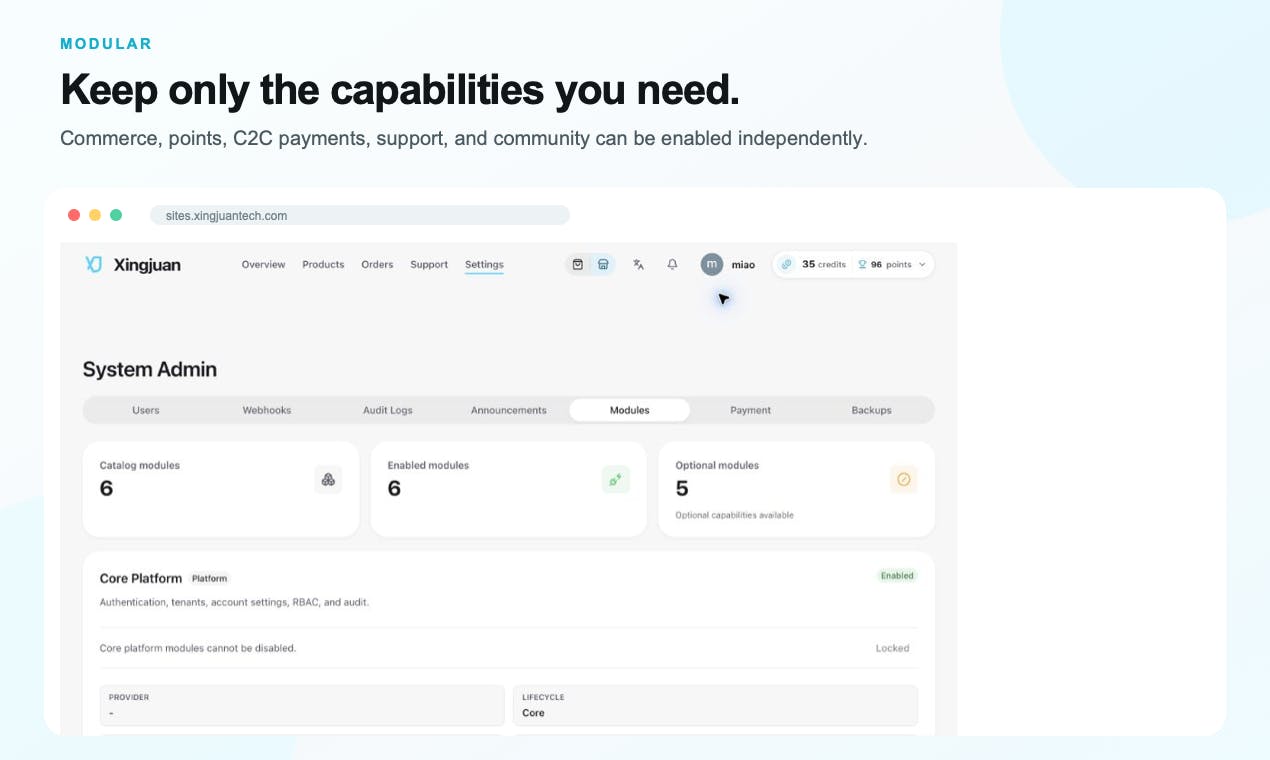Open the Overview menu item
The width and height of the screenshot is (1270, 760).
(263, 264)
